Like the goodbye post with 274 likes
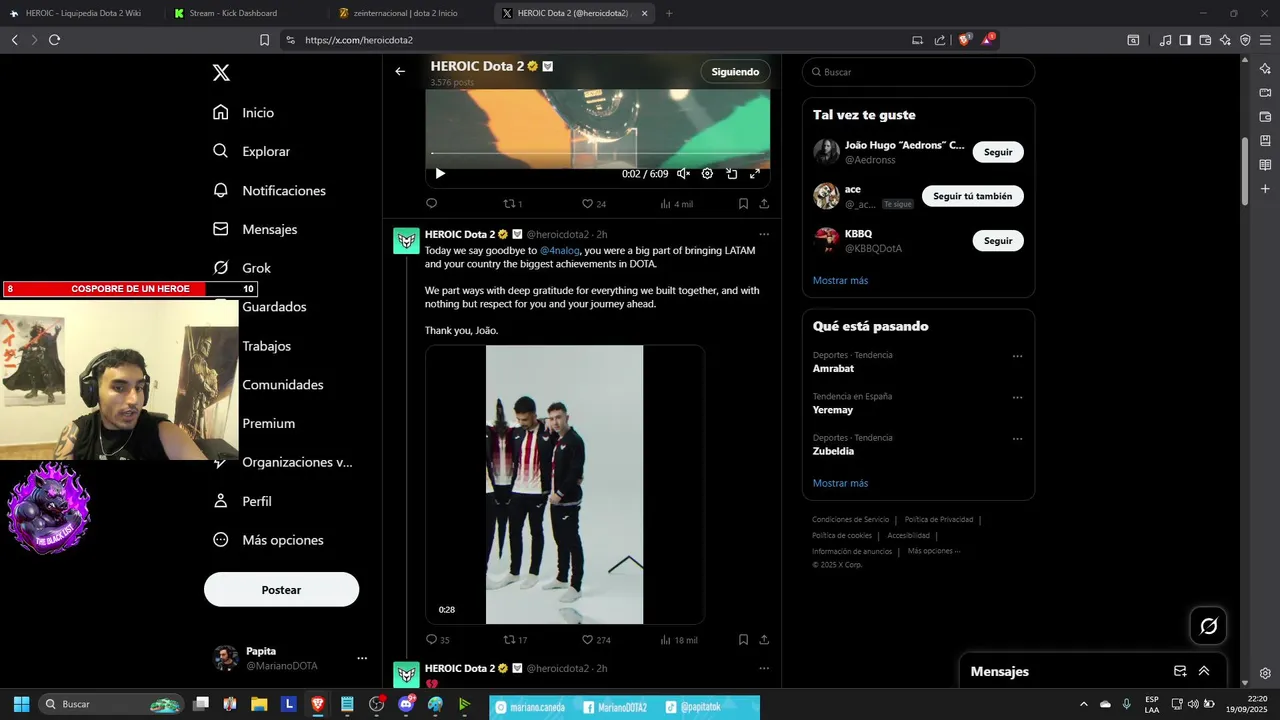 (x=596, y=640)
